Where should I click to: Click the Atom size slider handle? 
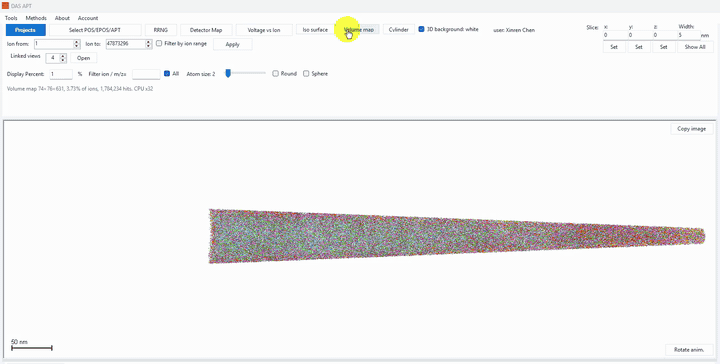(x=227, y=73)
